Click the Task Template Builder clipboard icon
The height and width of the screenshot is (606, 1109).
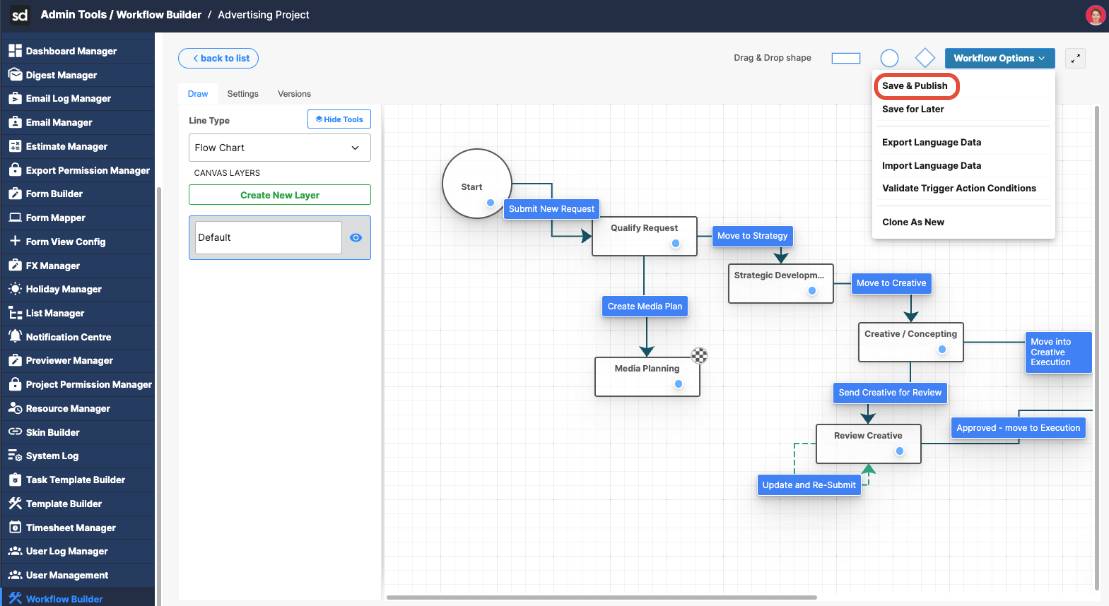(15, 479)
